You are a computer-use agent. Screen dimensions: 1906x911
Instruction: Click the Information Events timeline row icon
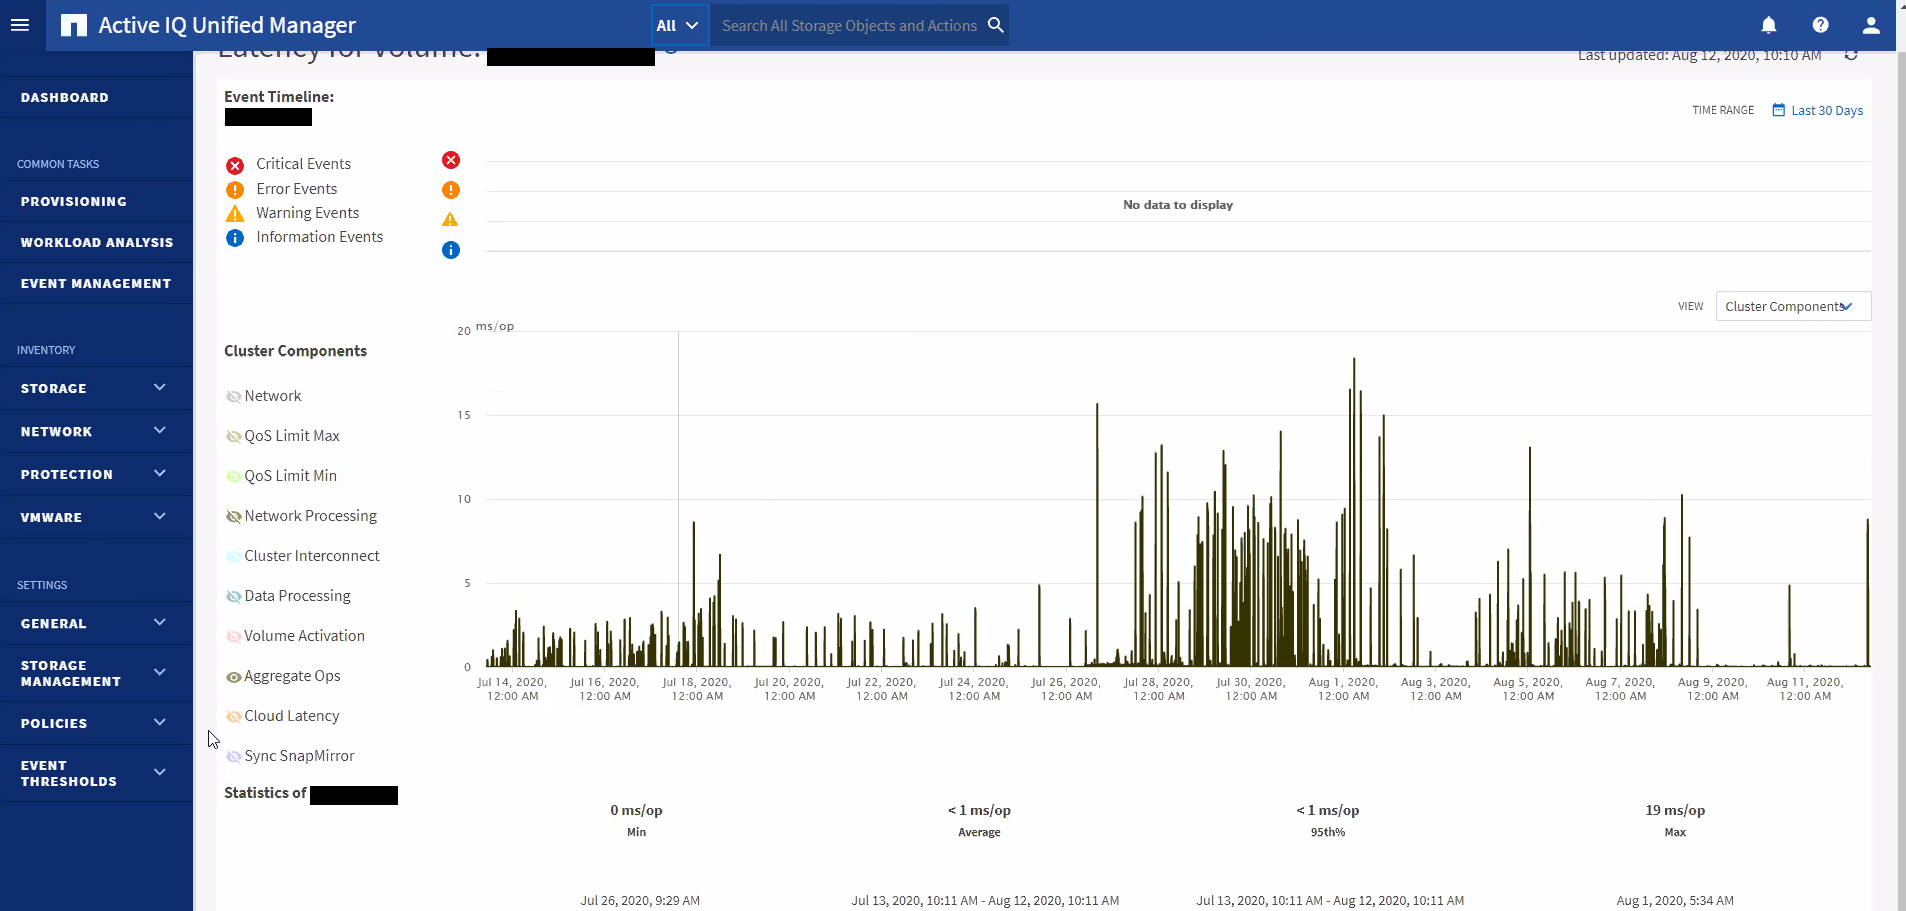pos(451,250)
